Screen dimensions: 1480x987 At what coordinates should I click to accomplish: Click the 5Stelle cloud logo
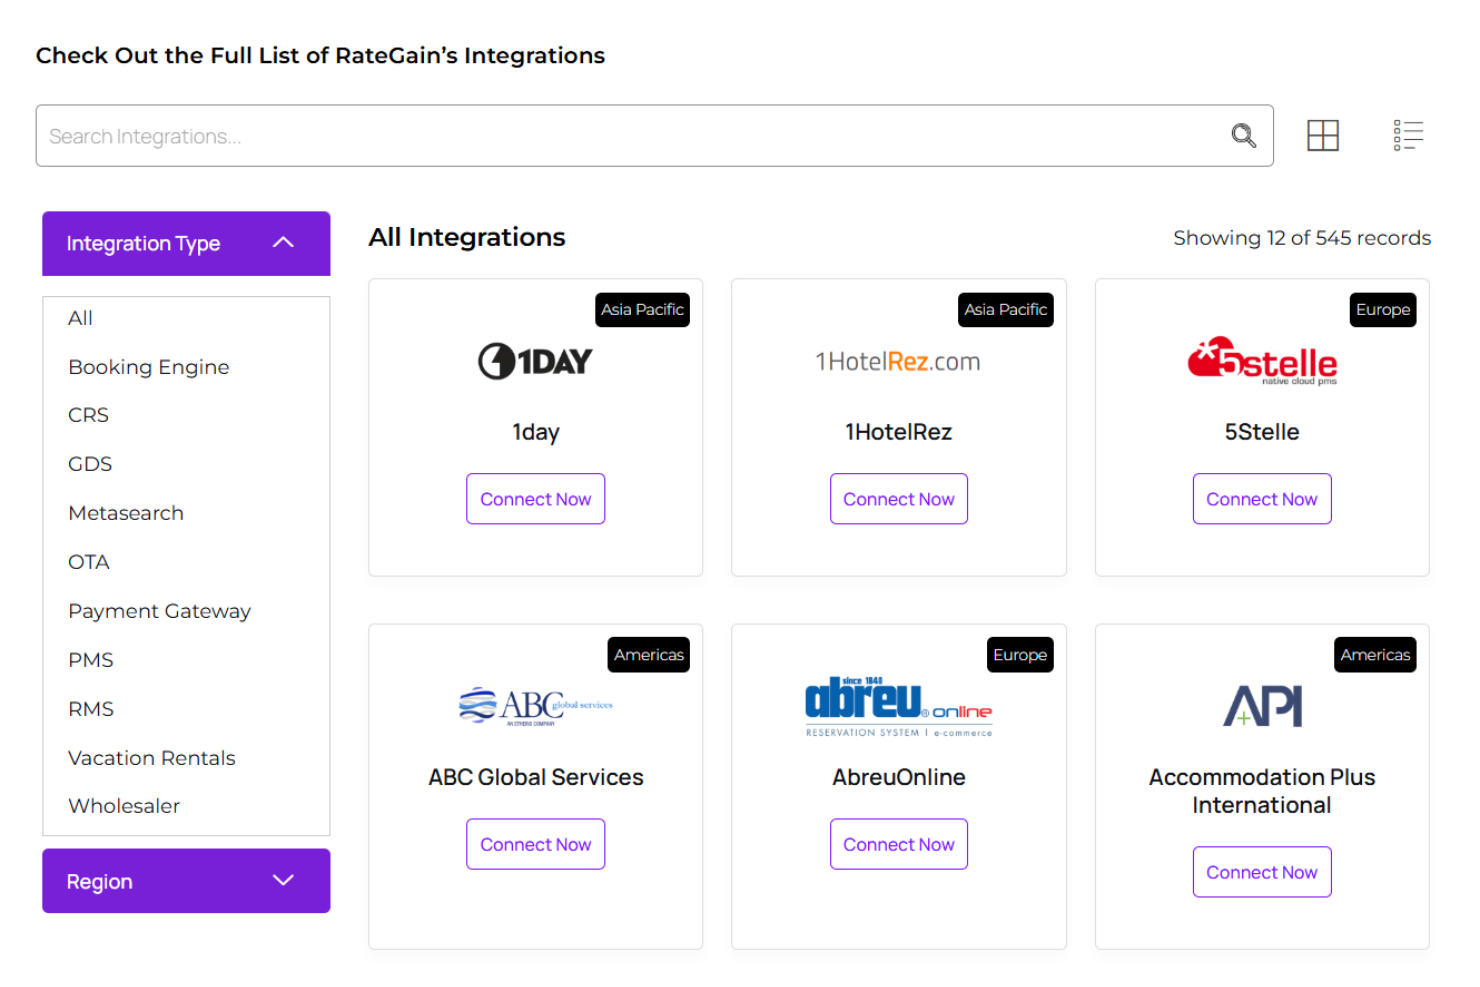coord(1261,361)
